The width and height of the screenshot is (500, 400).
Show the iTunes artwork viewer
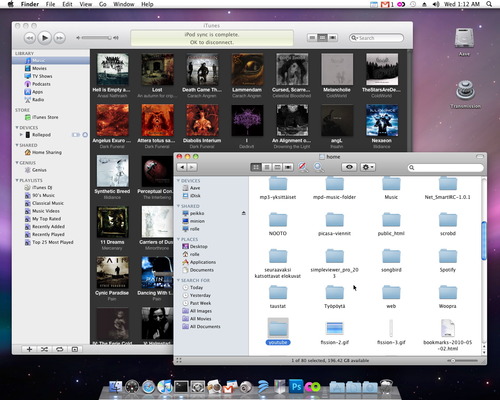(x=75, y=349)
